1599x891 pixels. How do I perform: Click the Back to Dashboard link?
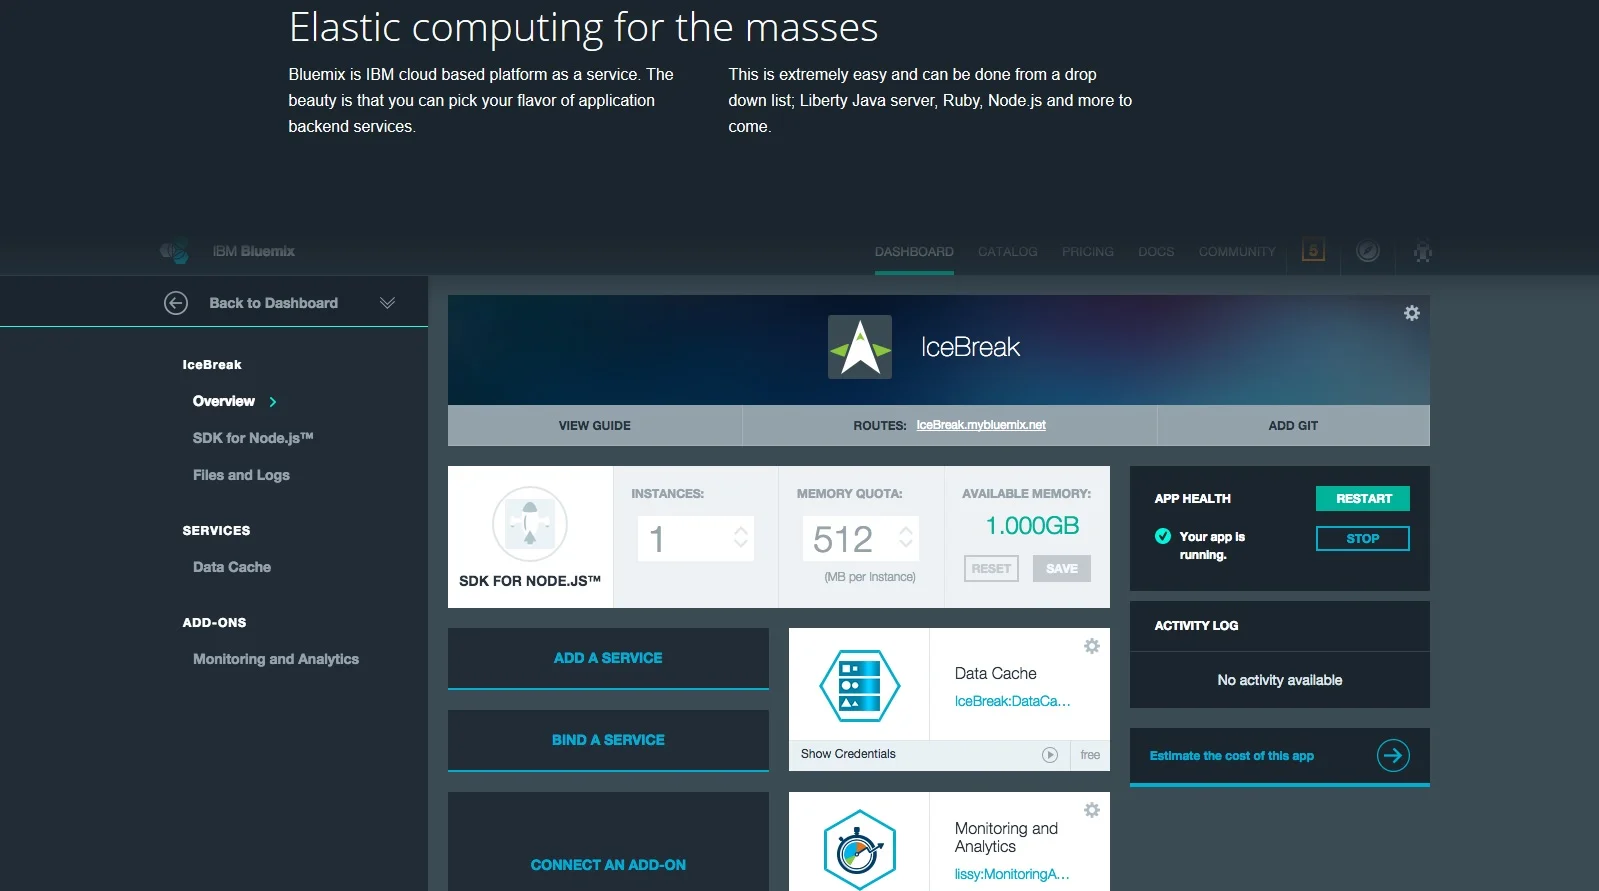click(x=273, y=303)
